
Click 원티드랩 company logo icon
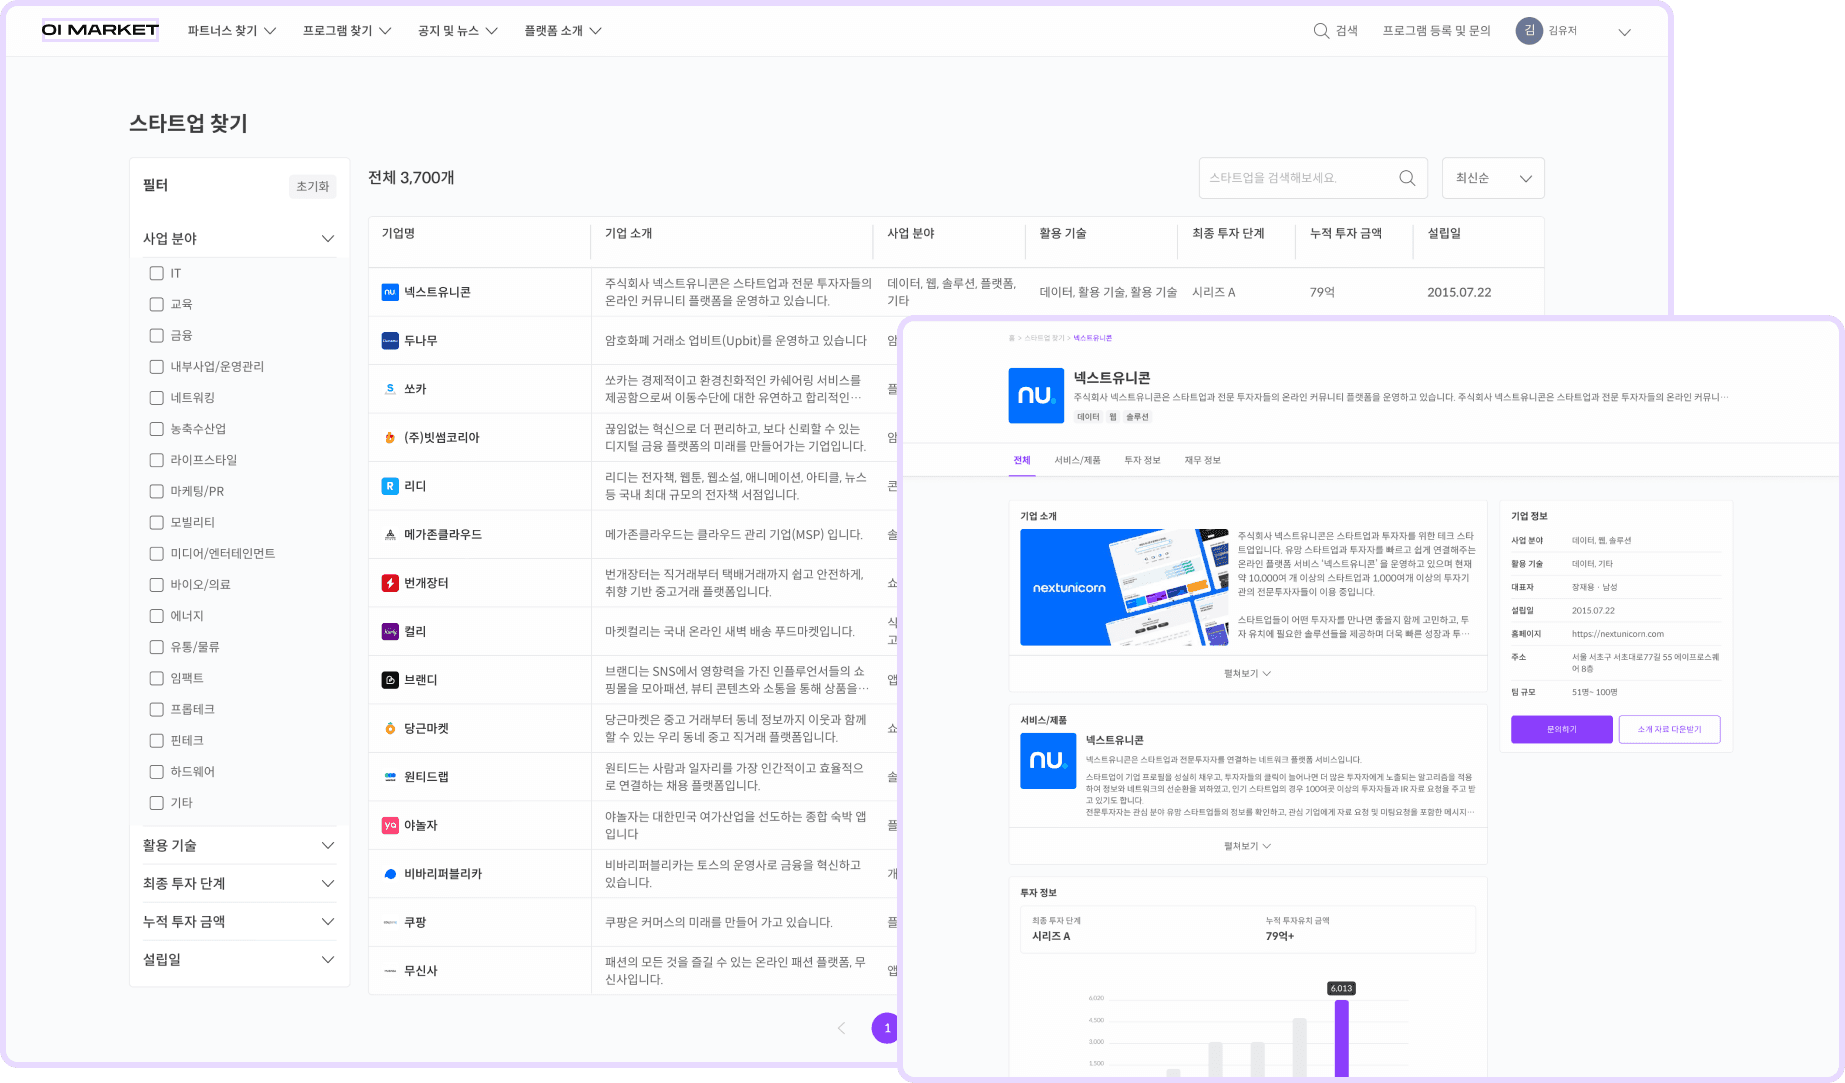[x=390, y=777]
